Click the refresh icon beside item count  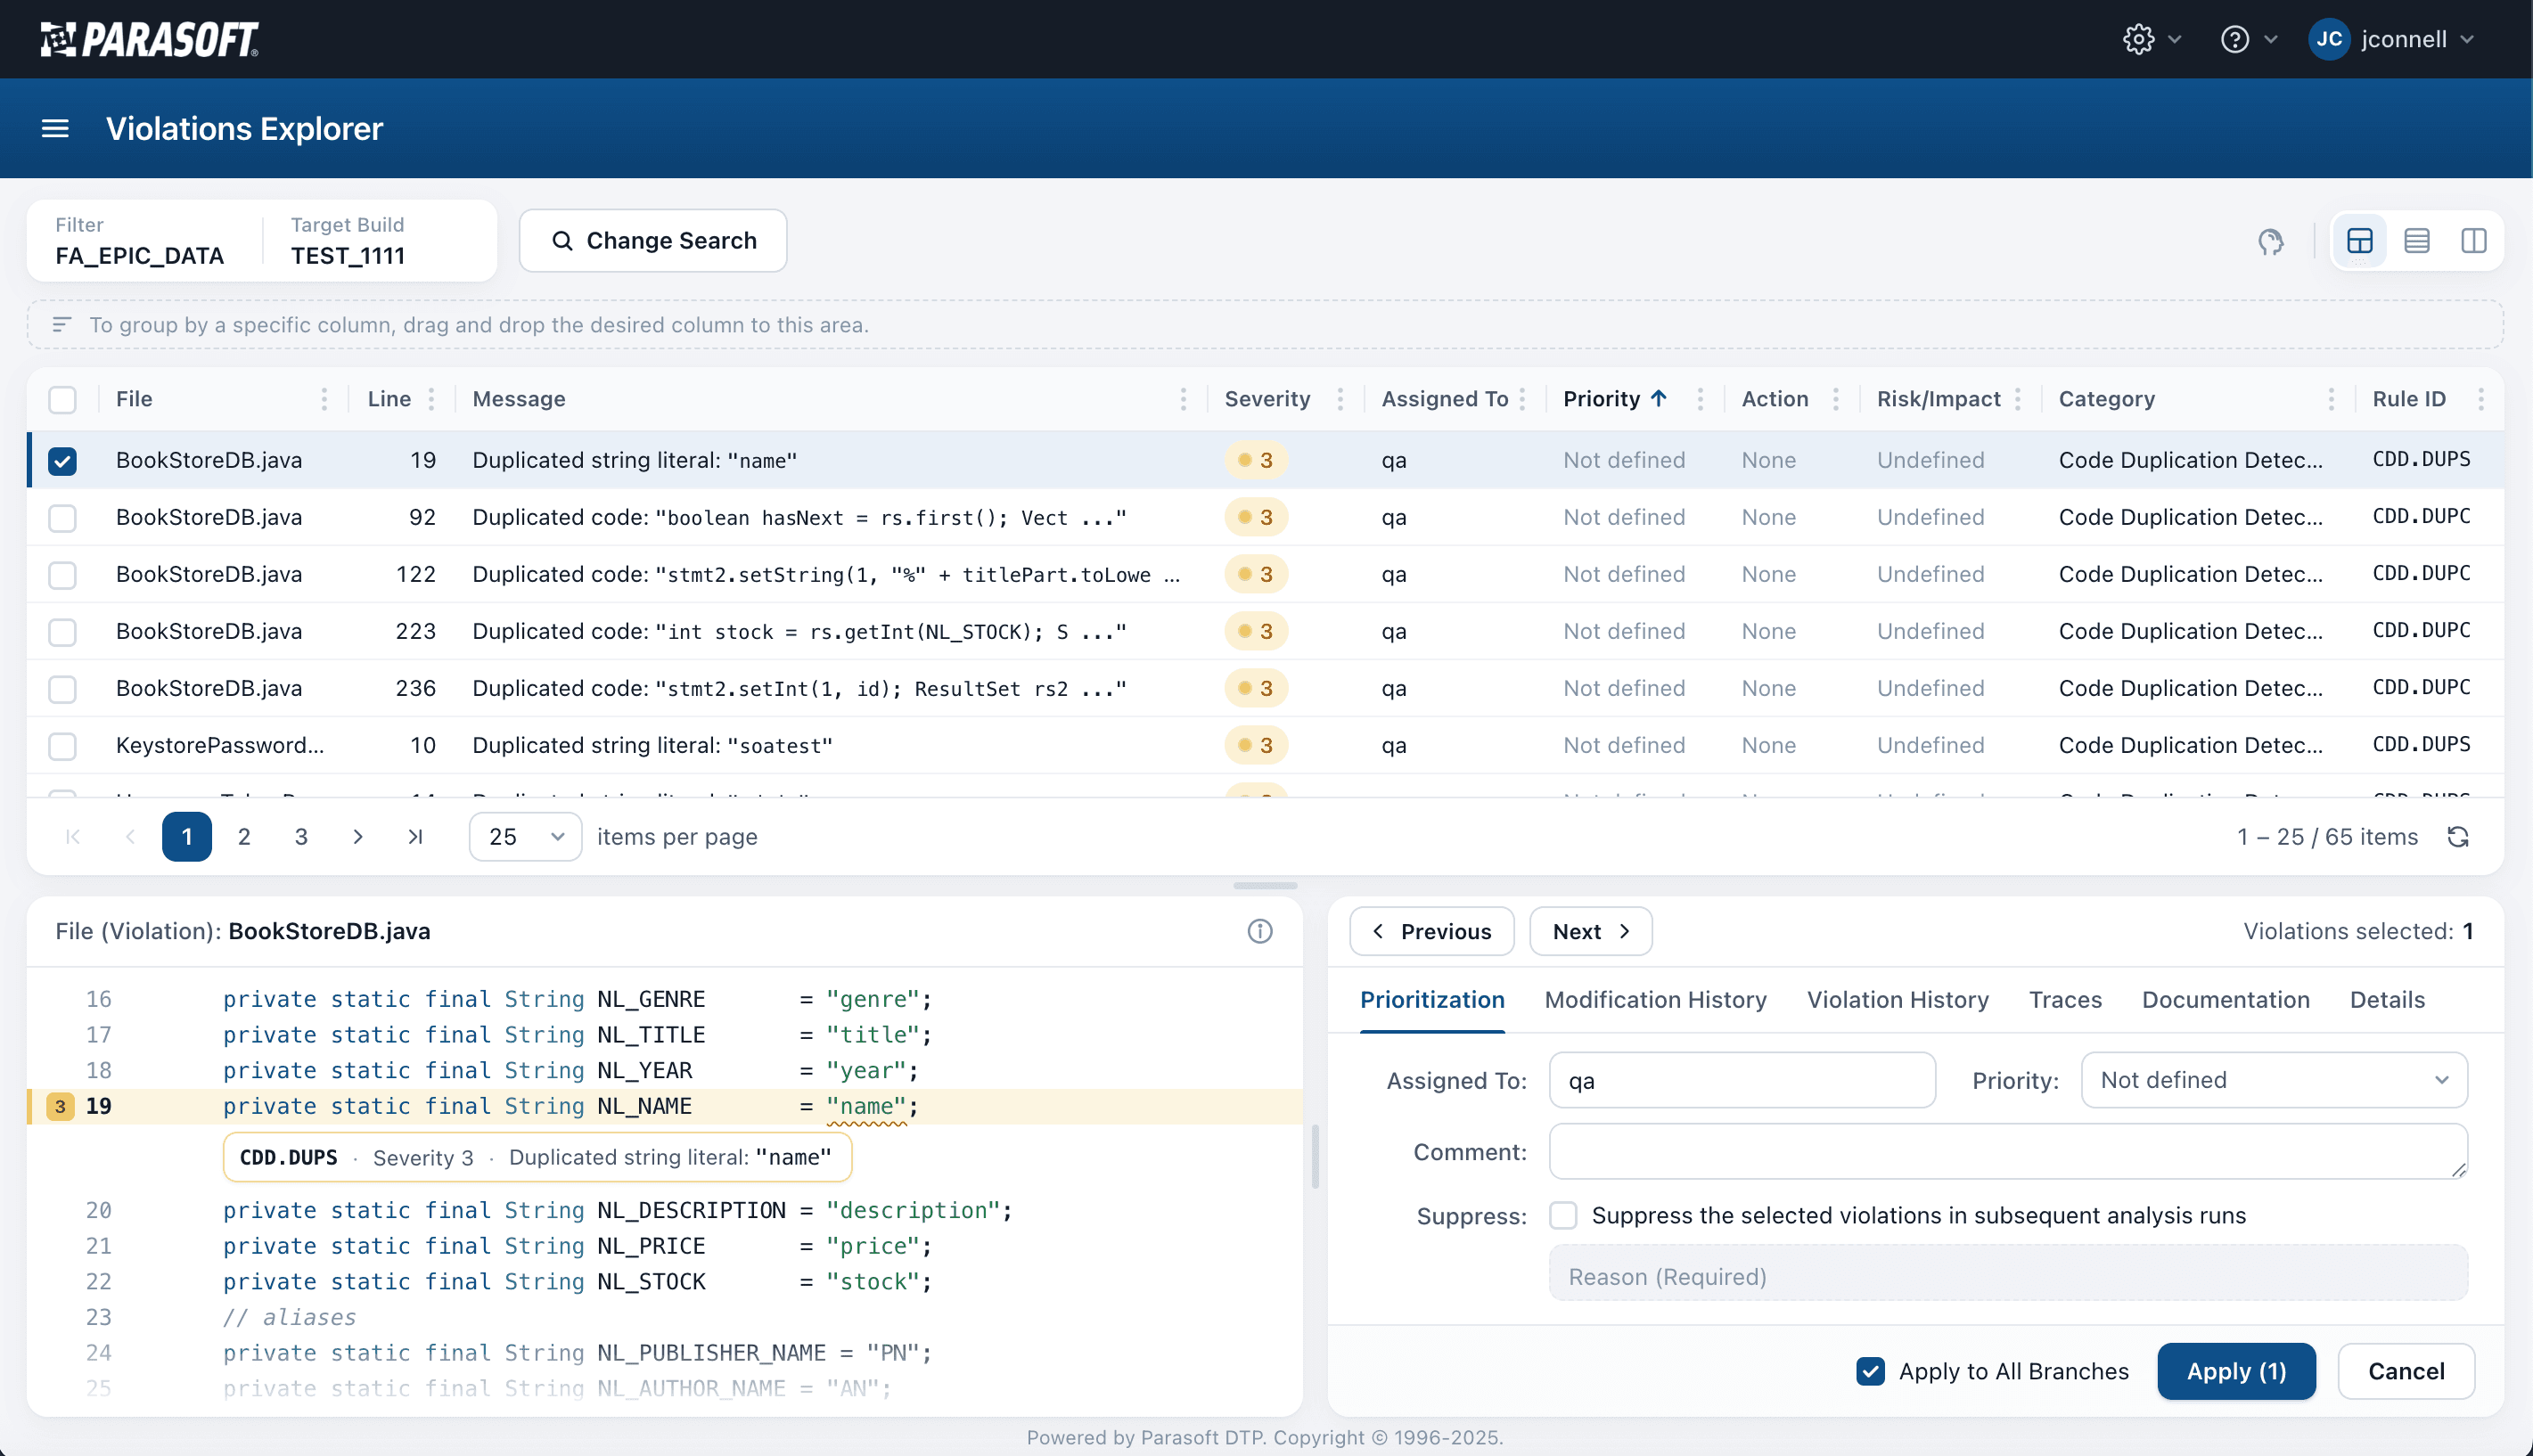point(2457,836)
